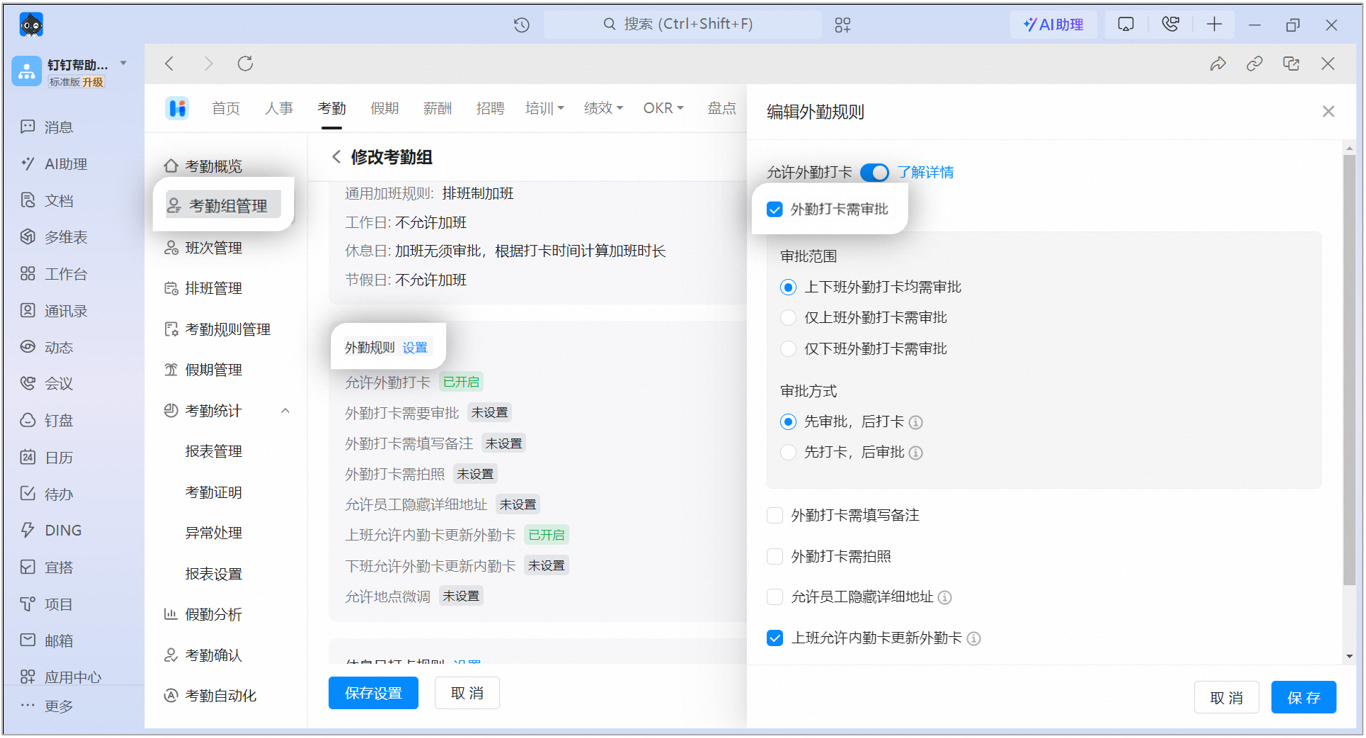The height and width of the screenshot is (738, 1366).
Task: Open the 绩效 dropdown menu
Action: tap(604, 108)
